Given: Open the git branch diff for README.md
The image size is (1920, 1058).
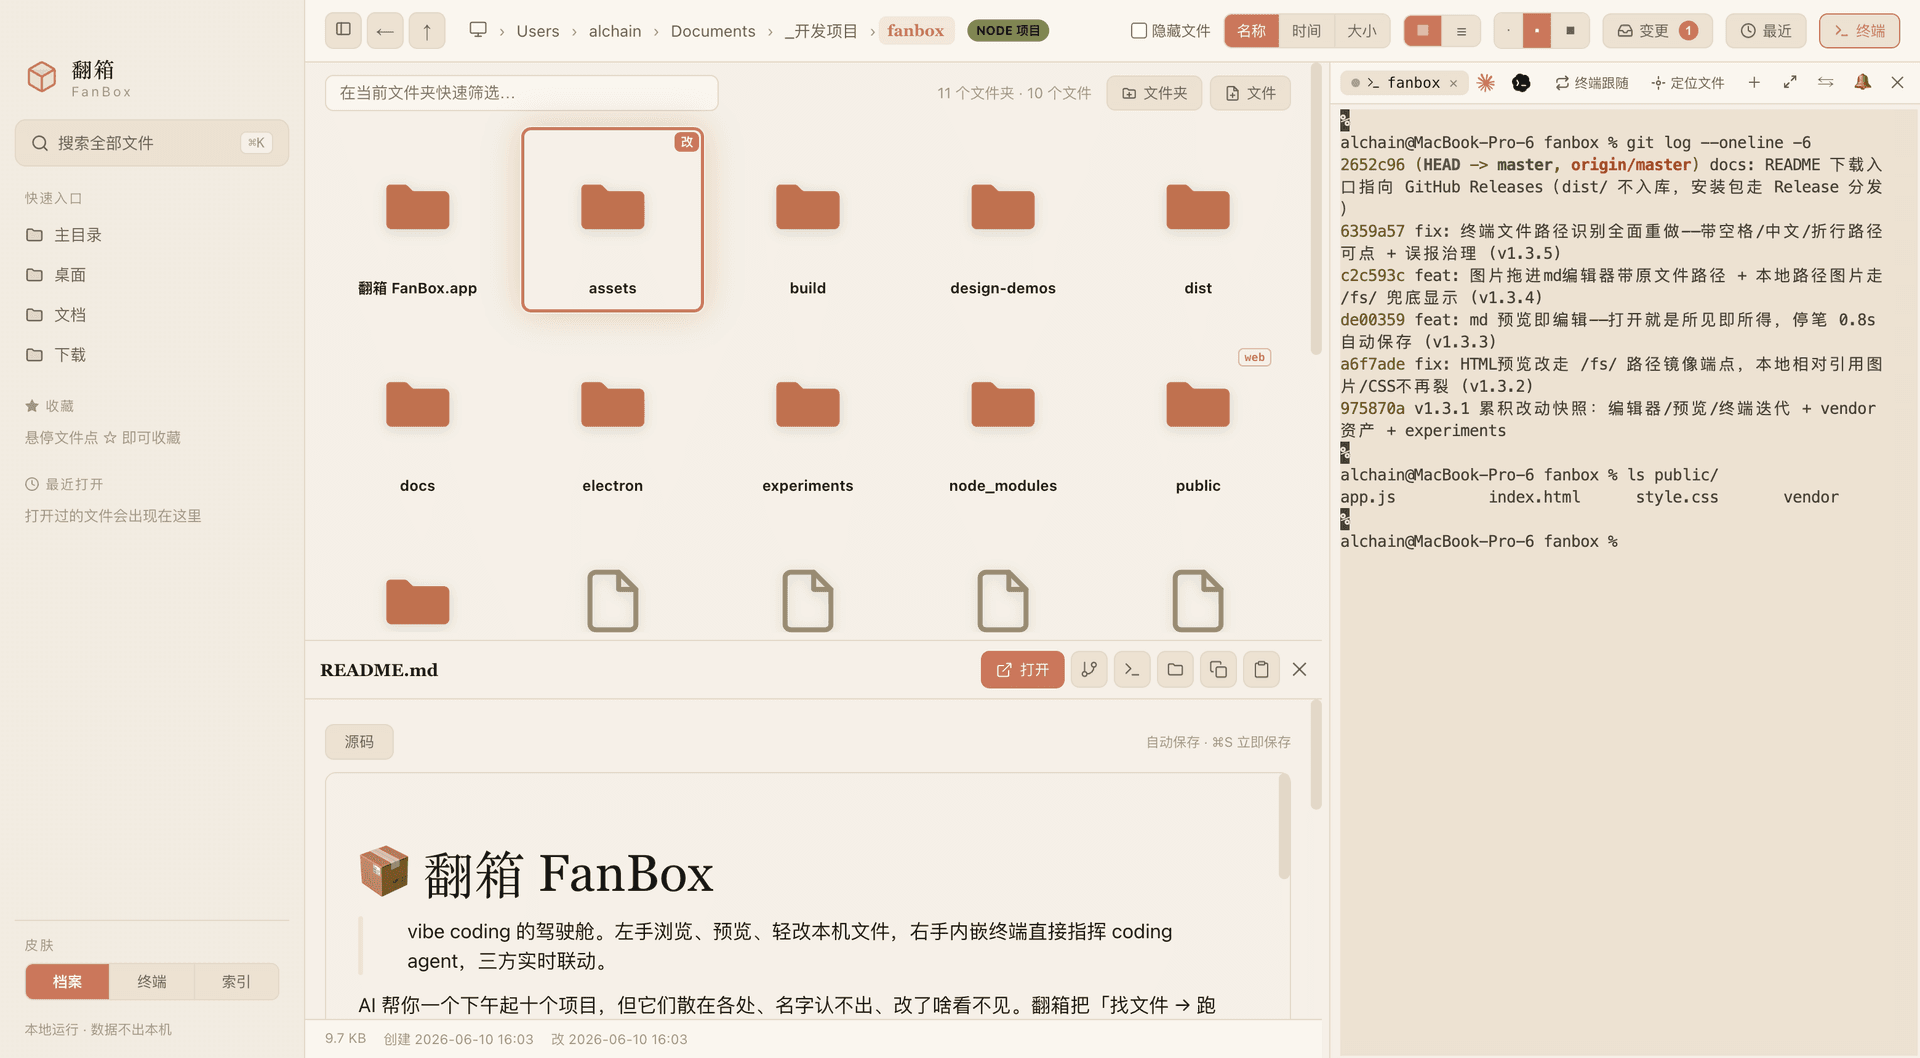Looking at the screenshot, I should click(x=1089, y=669).
